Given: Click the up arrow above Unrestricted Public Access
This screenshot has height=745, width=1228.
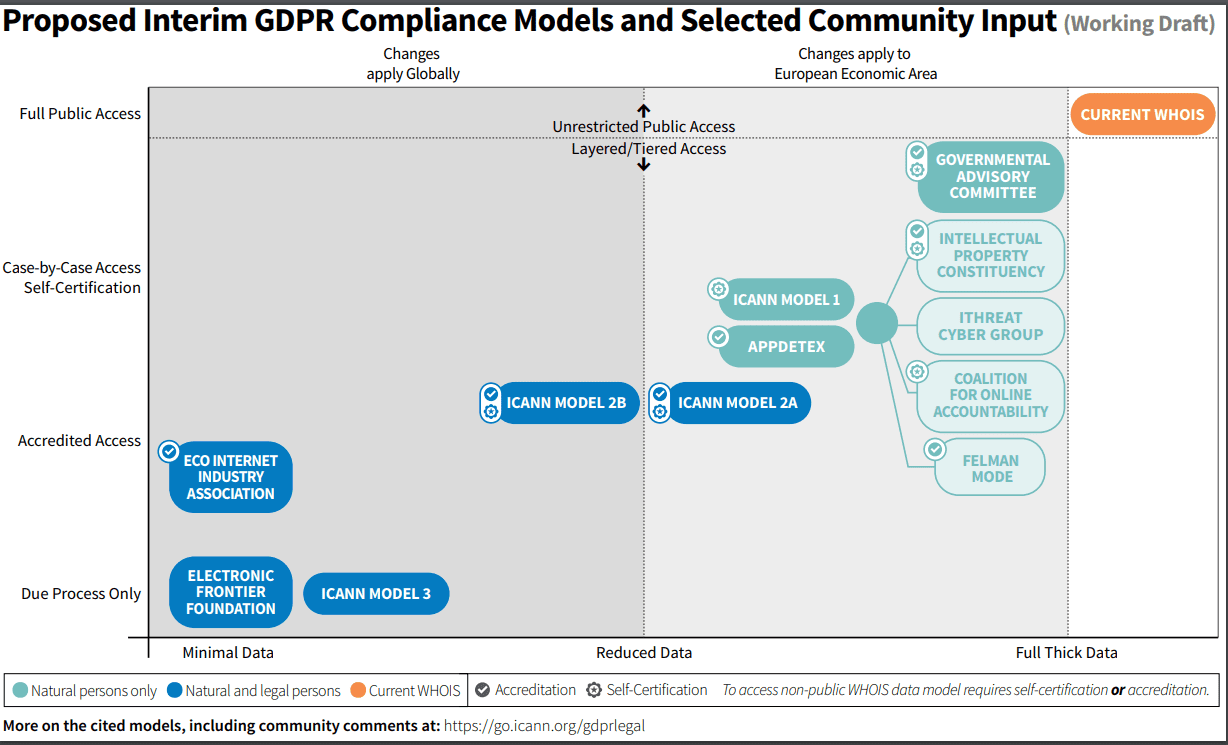Looking at the screenshot, I should (x=644, y=110).
